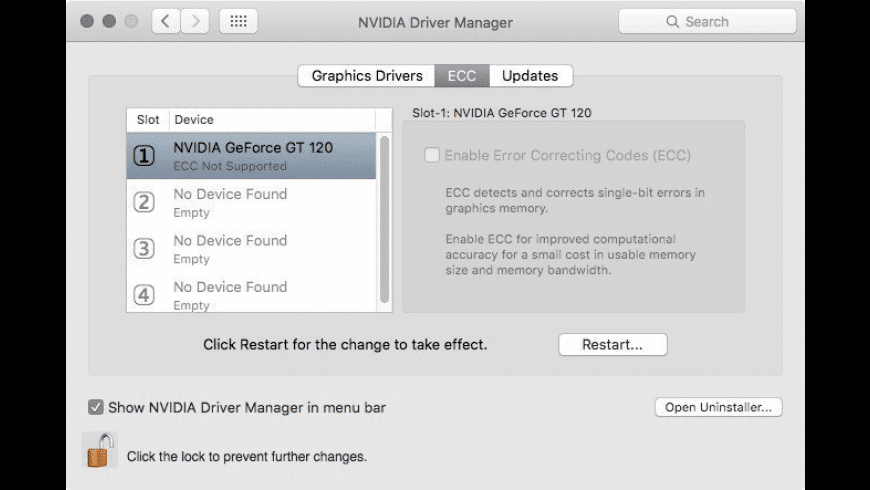Click the lock icon to prevent changes
The width and height of the screenshot is (870, 490).
pyautogui.click(x=97, y=452)
